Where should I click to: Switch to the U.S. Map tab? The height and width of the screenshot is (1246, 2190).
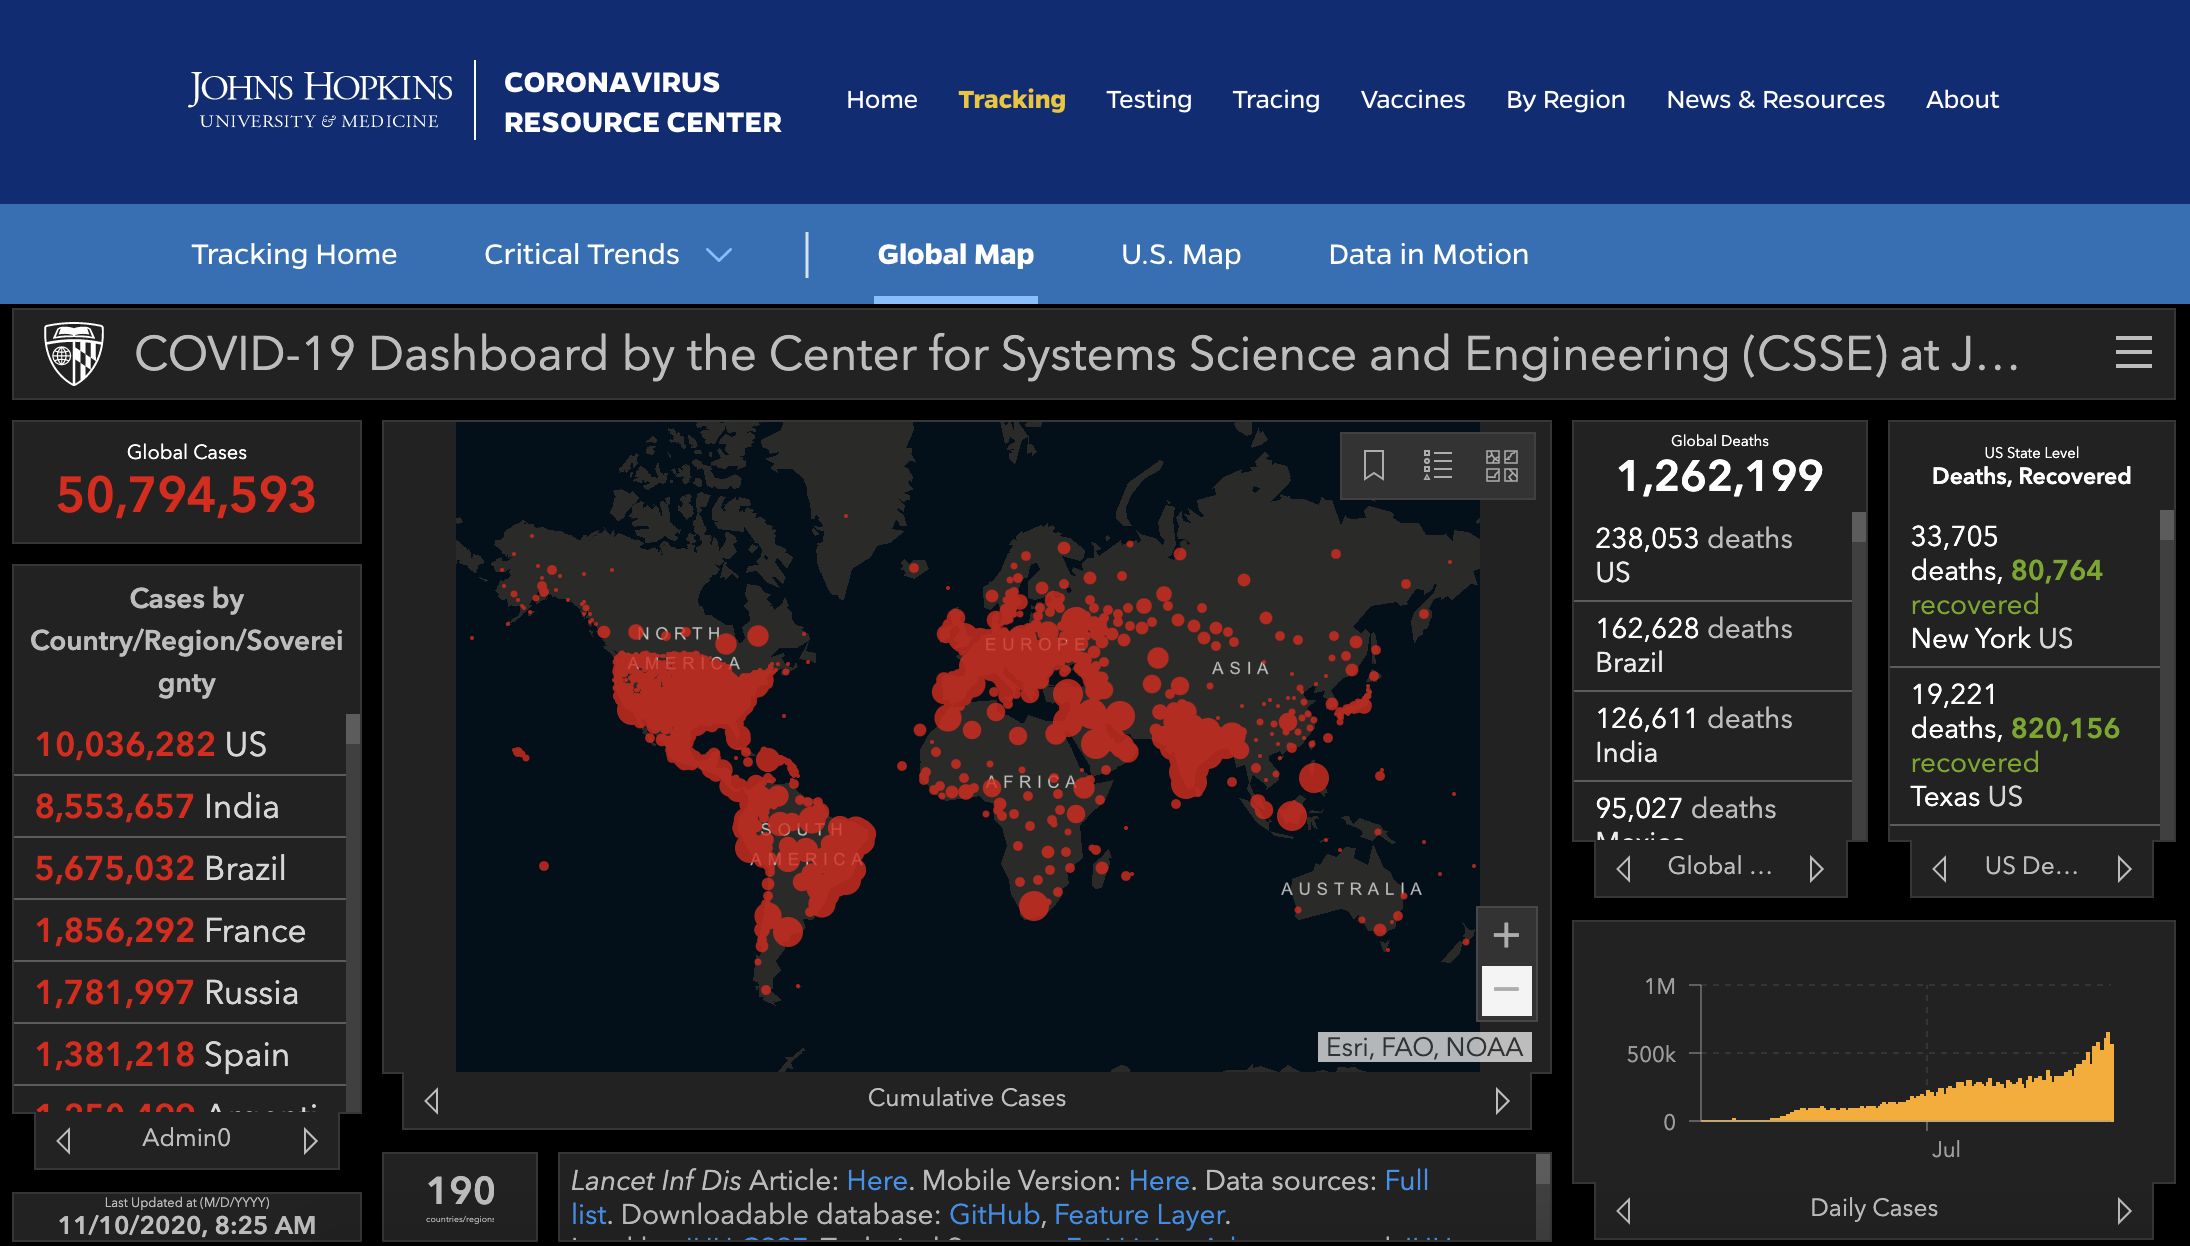[x=1180, y=255]
